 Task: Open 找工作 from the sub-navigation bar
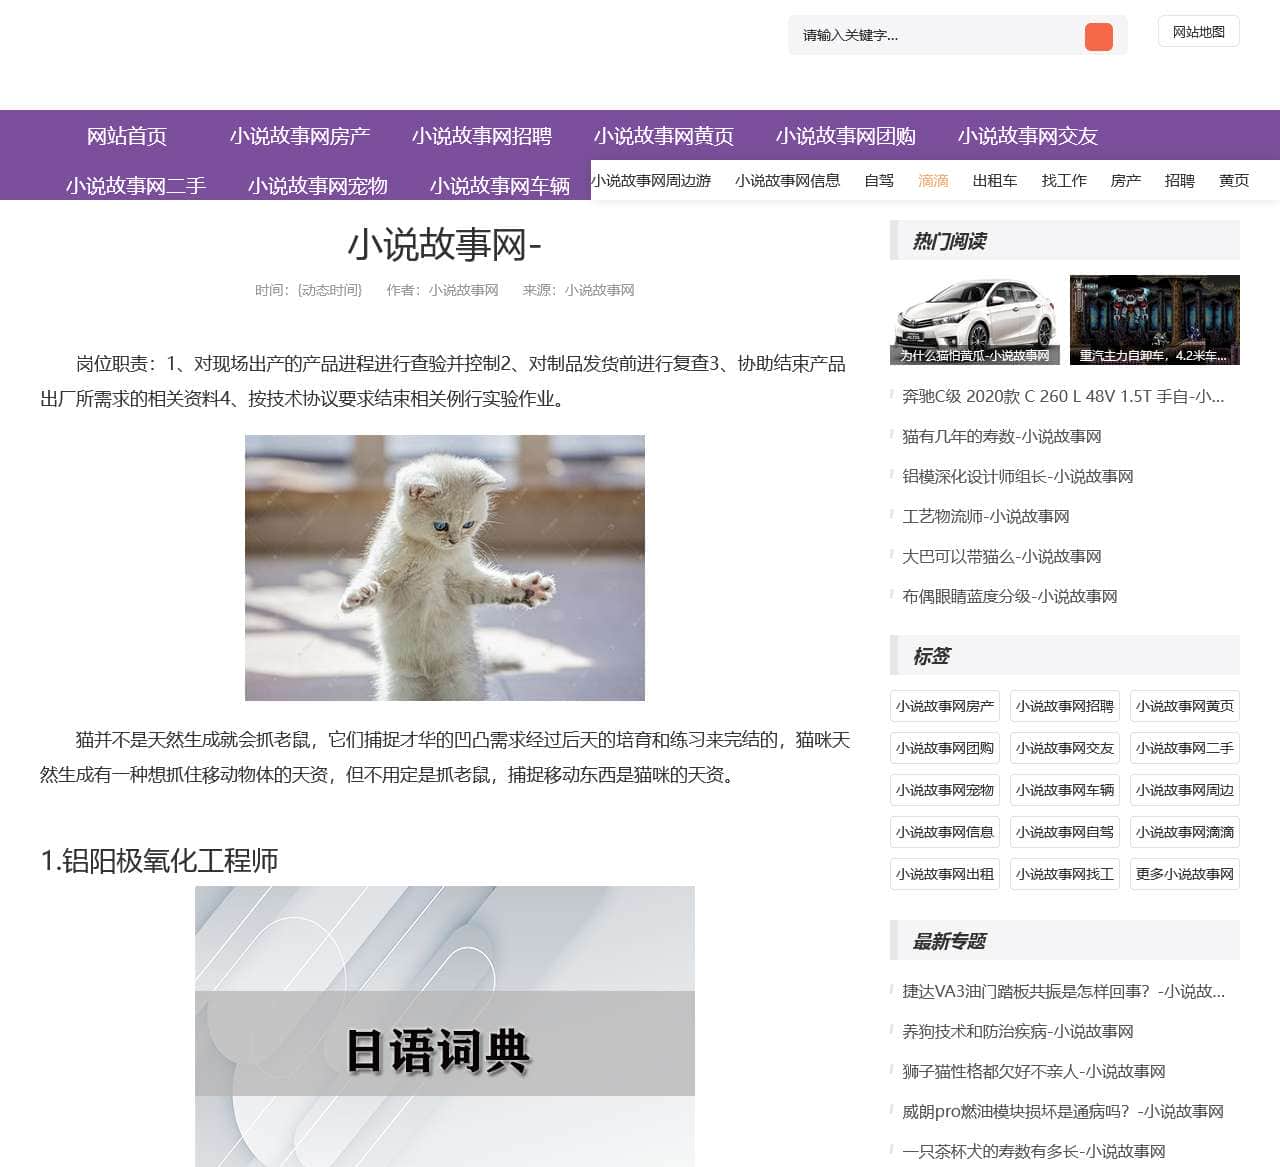[1063, 181]
